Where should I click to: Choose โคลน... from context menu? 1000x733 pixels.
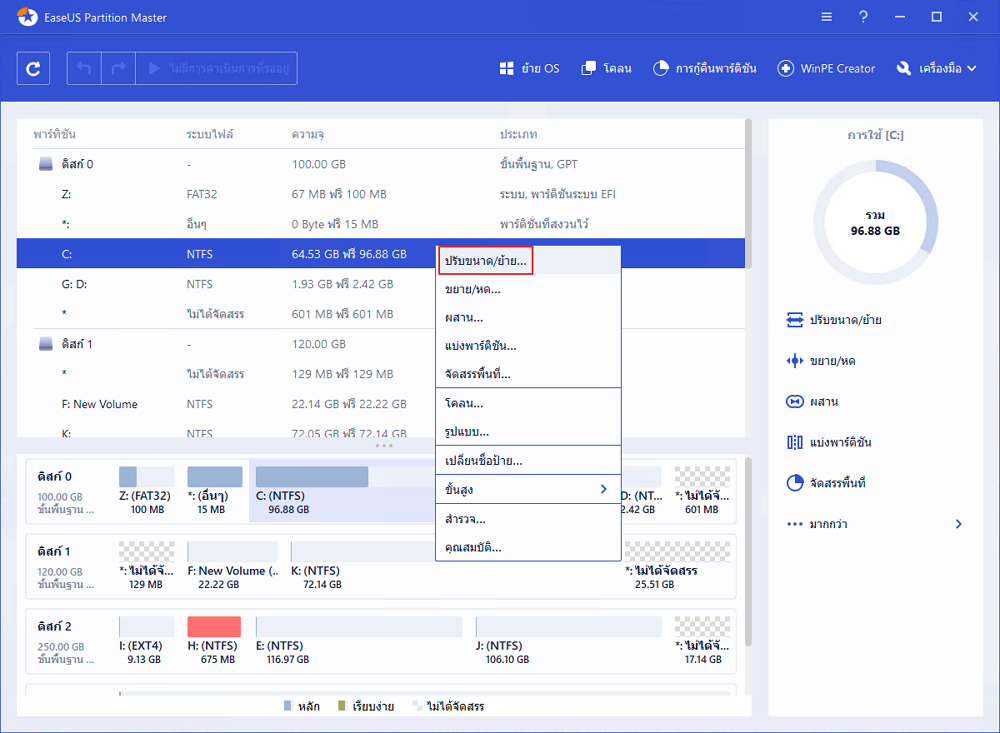(528, 403)
